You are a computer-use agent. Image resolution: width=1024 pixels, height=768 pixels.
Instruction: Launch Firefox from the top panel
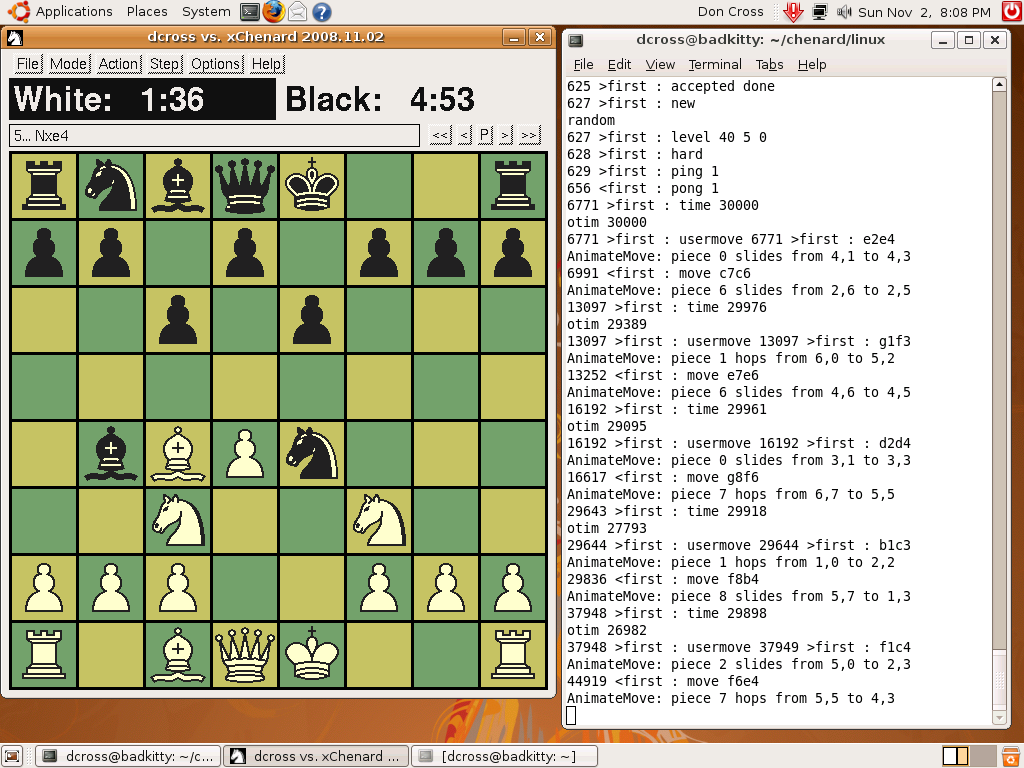274,12
